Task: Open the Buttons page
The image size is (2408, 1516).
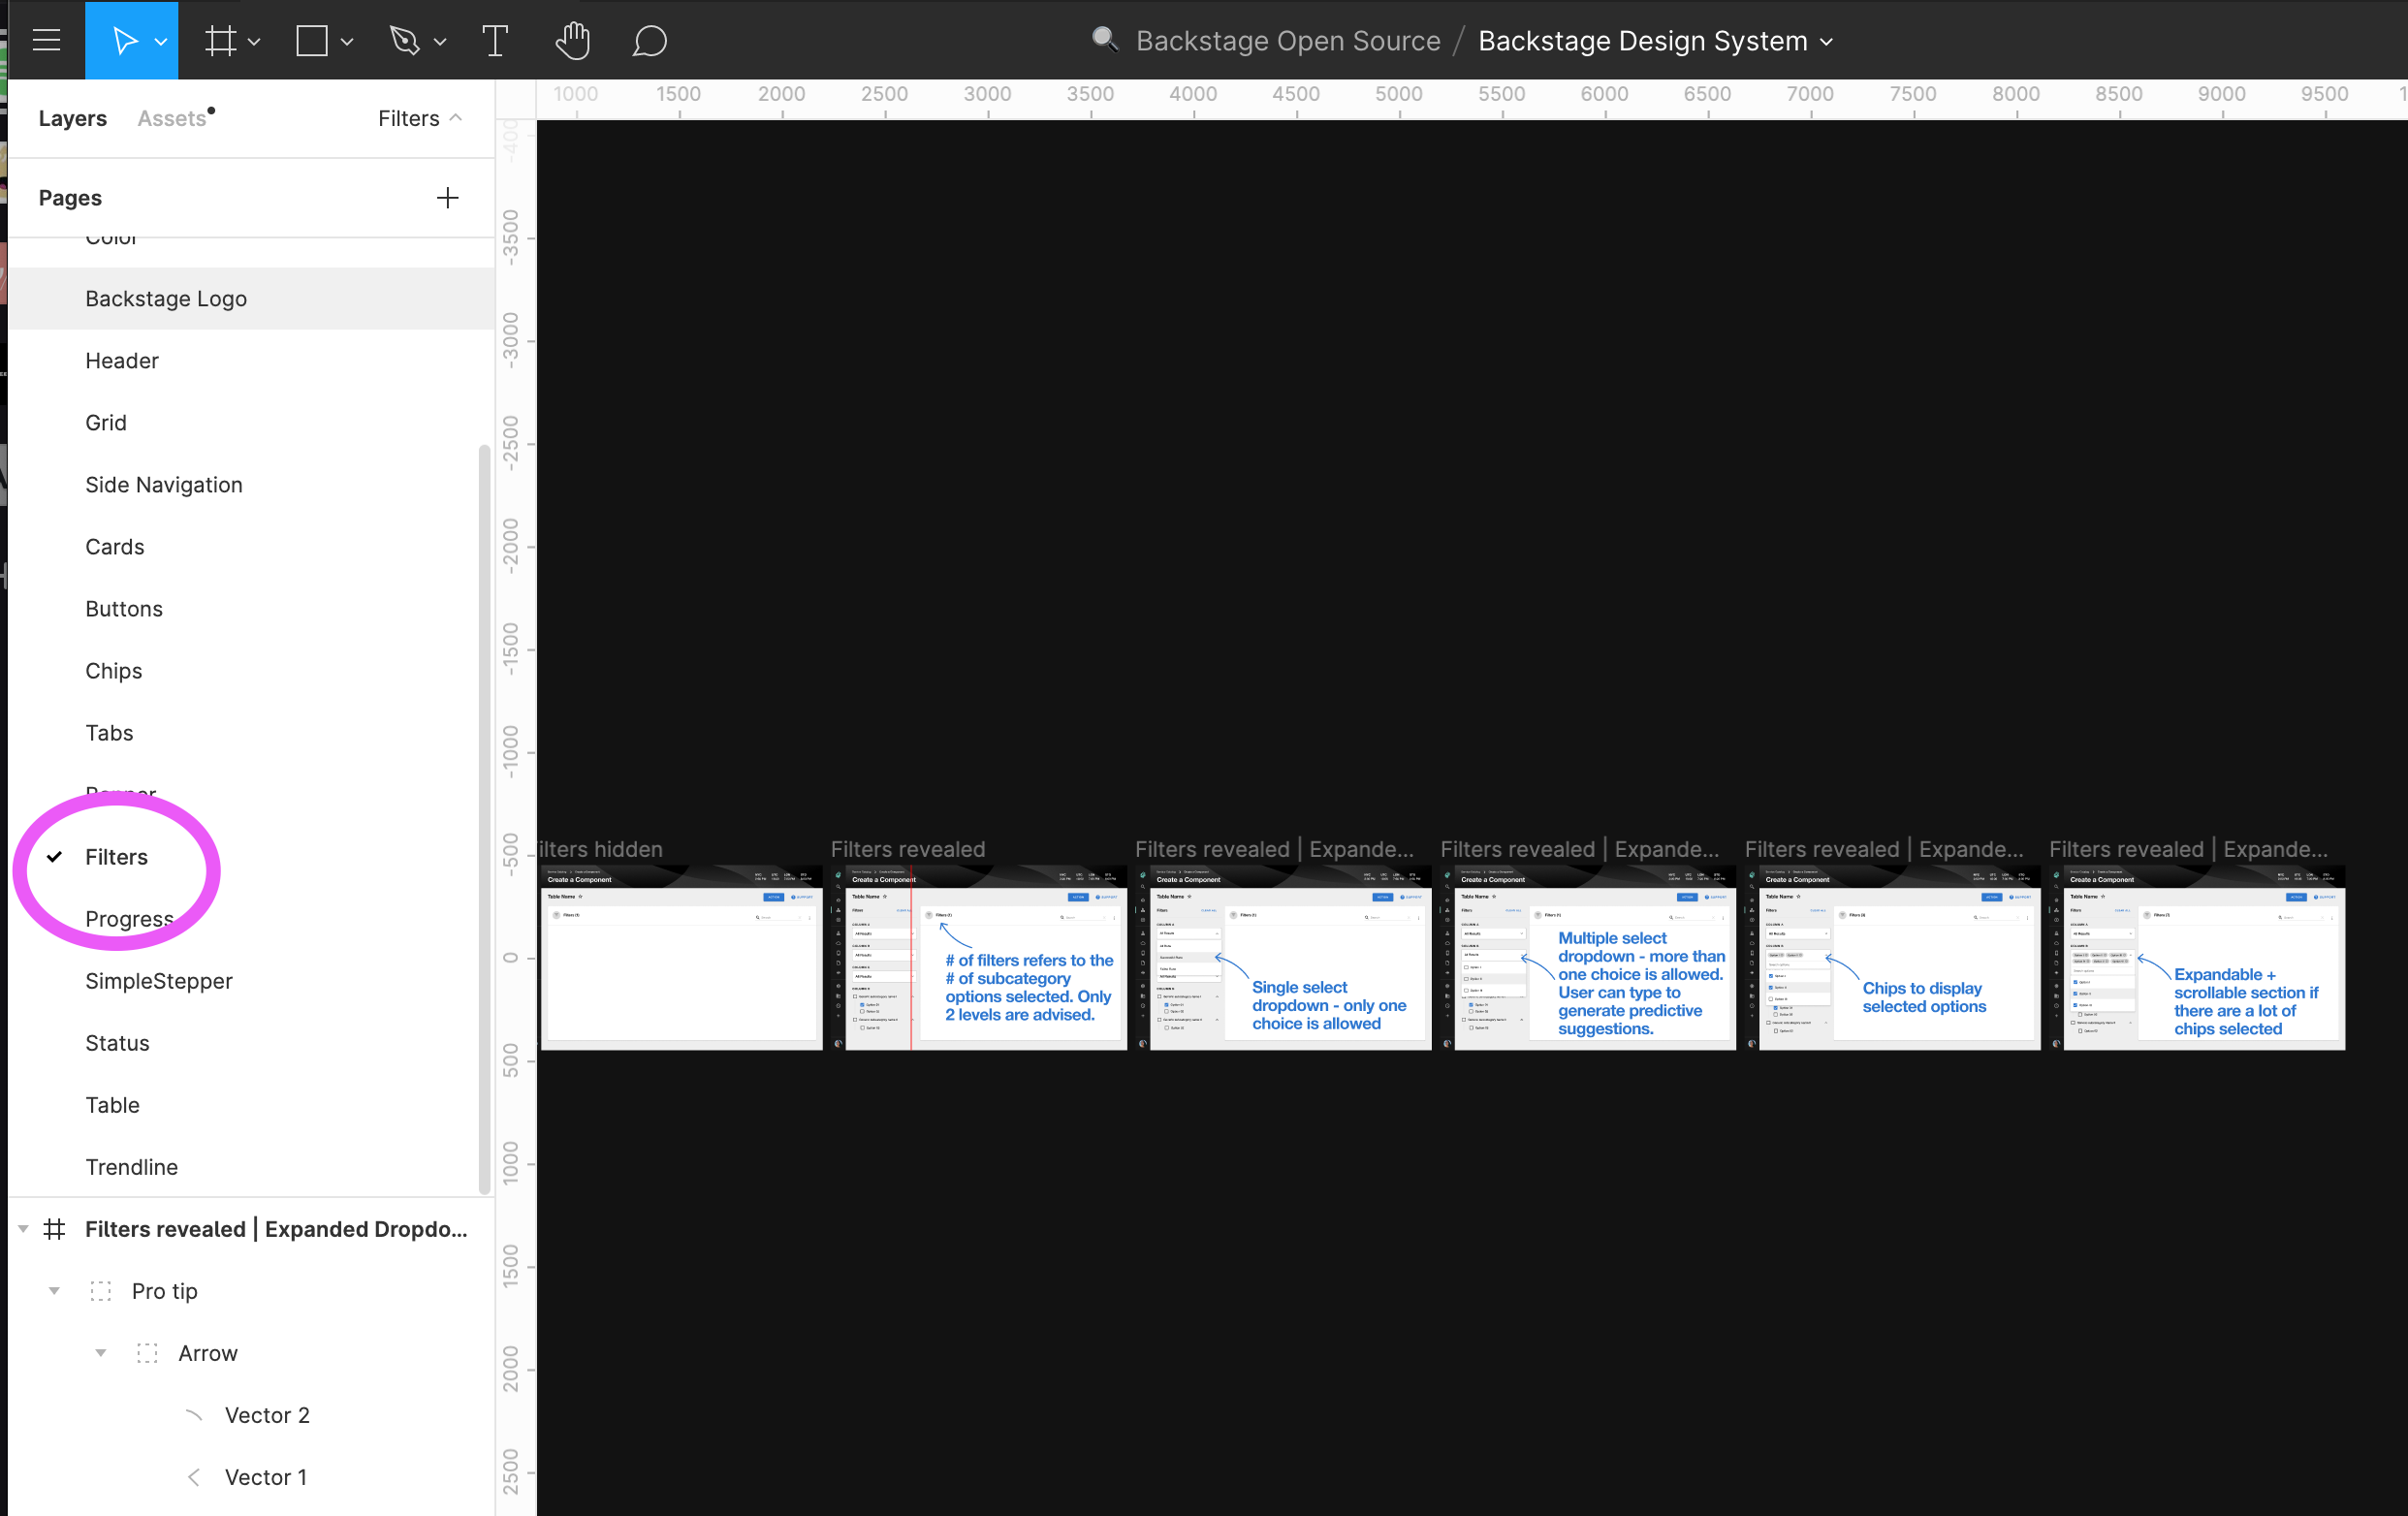Action: coord(251,608)
